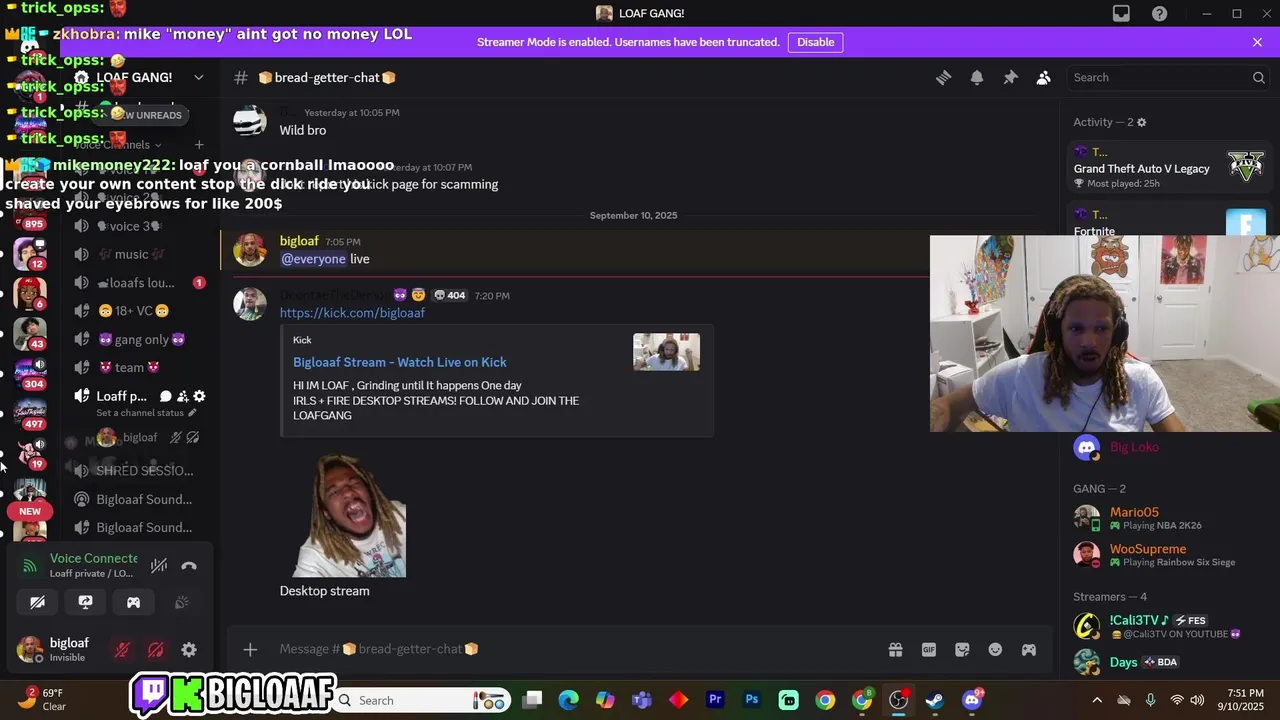Open bigloaf status and account menu
The image size is (1280, 720).
(56, 650)
